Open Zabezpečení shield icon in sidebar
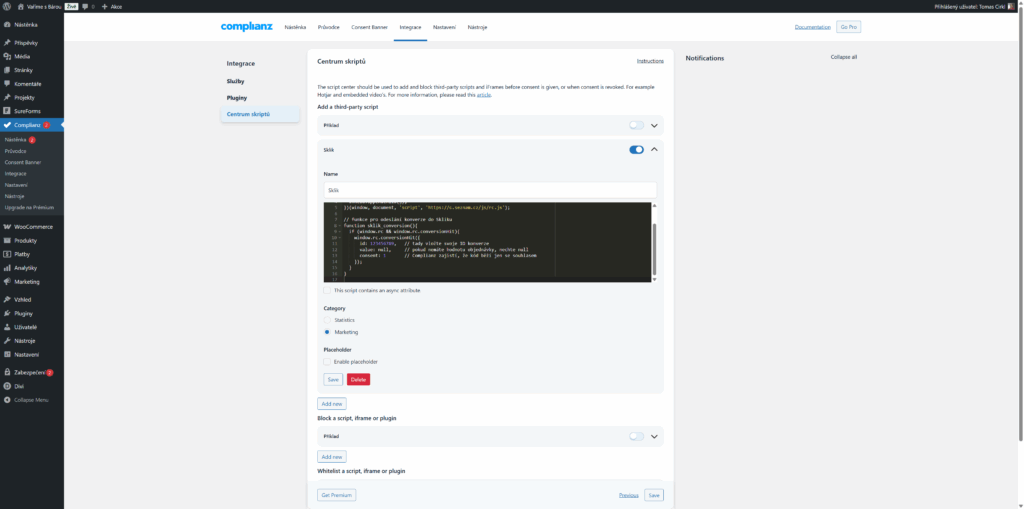 coord(8,372)
